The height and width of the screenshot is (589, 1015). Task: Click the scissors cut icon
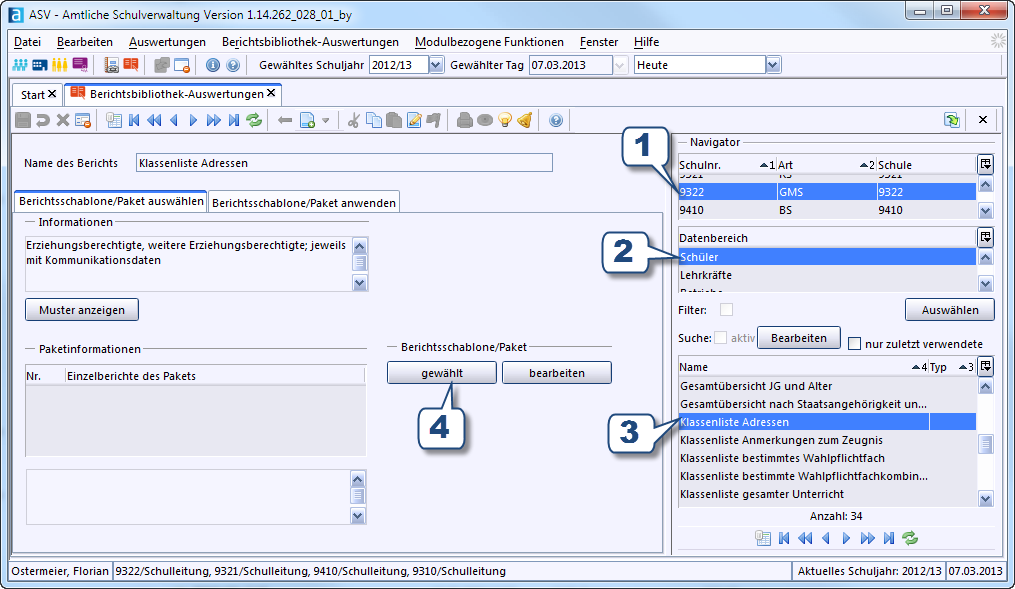[x=353, y=120]
